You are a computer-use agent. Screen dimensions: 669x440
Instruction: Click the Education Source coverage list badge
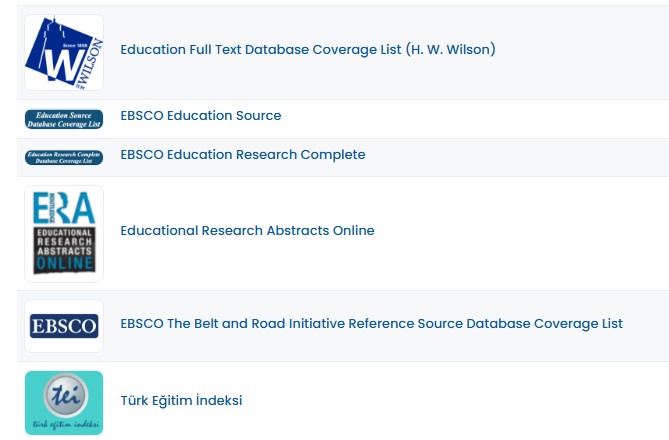point(63,119)
